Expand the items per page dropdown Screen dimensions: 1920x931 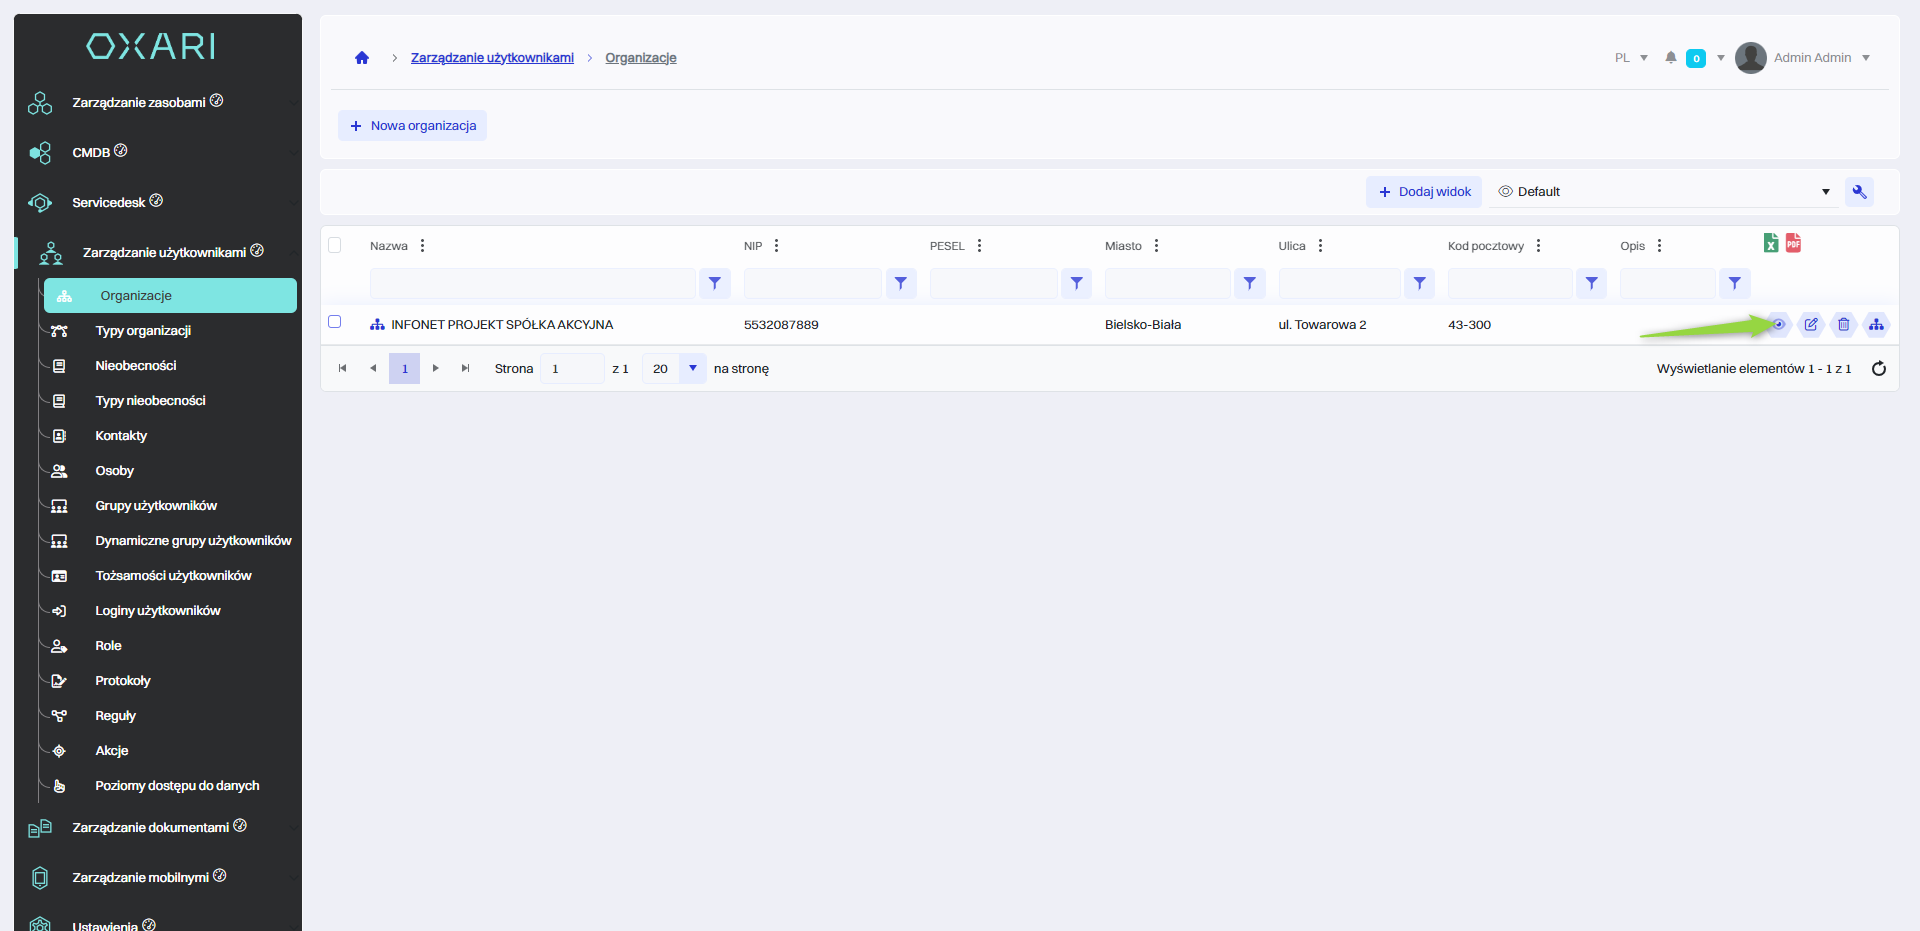(x=692, y=369)
